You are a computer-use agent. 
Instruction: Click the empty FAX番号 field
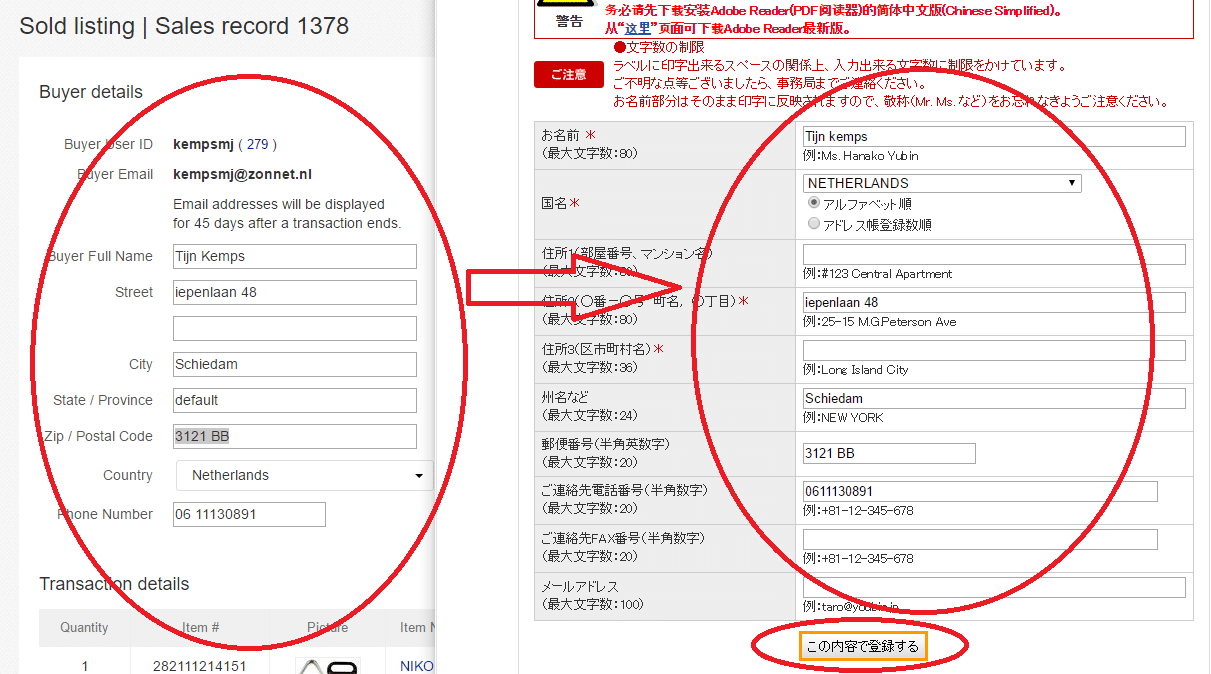tap(980, 539)
